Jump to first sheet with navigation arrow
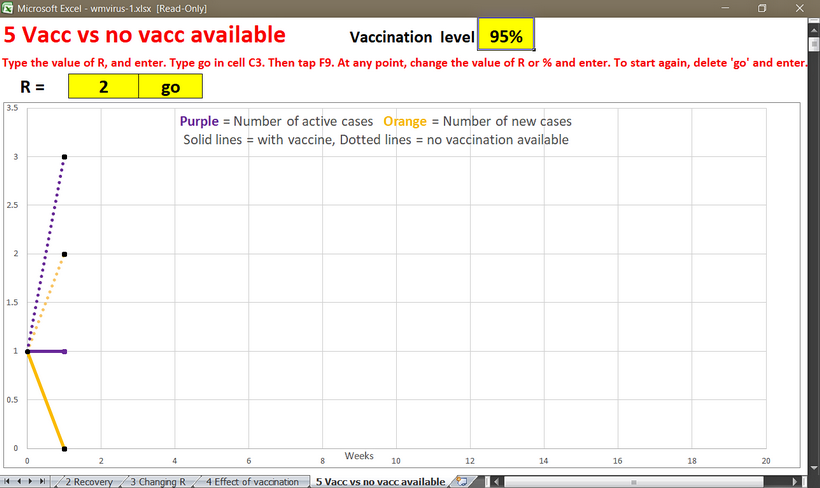The width and height of the screenshot is (820, 488). click(8, 481)
